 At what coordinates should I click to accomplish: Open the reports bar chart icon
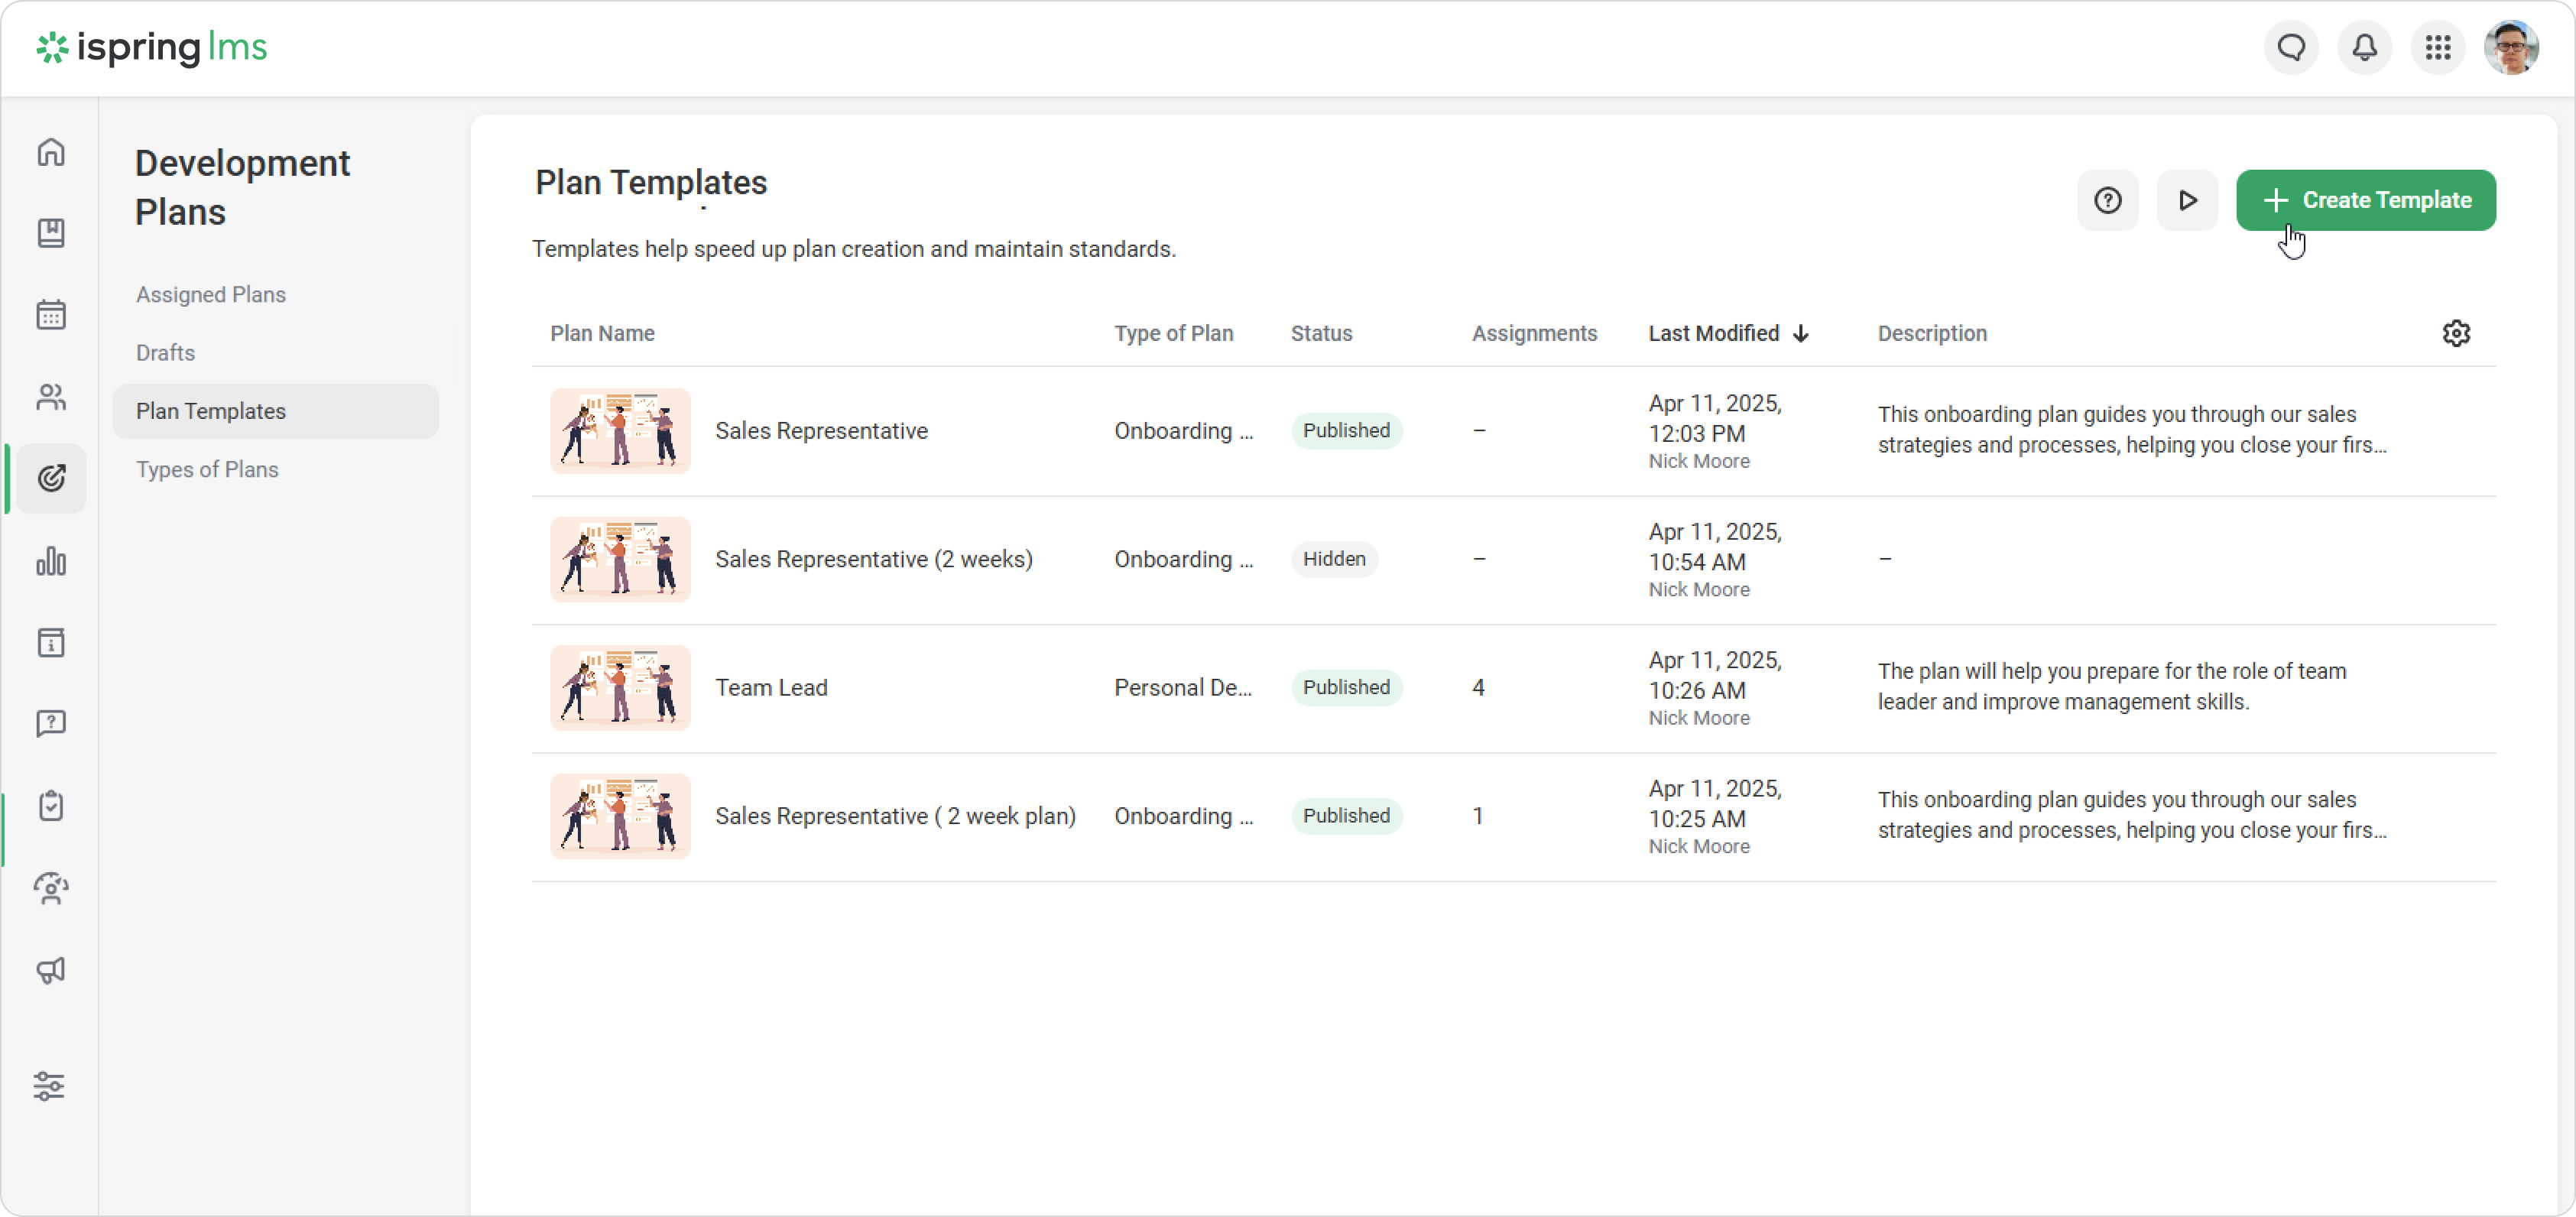51,561
